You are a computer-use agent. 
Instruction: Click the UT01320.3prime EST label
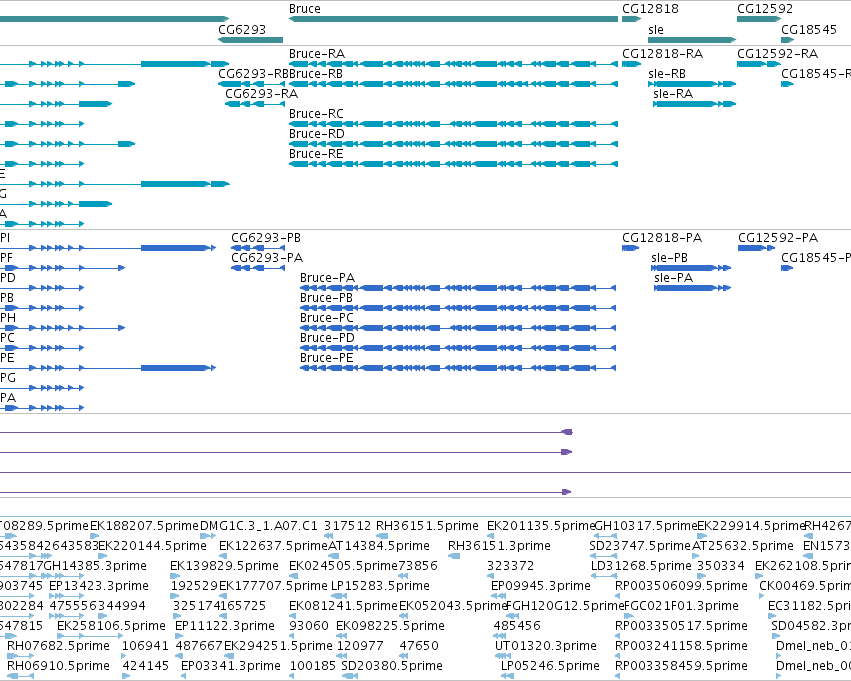[545, 646]
